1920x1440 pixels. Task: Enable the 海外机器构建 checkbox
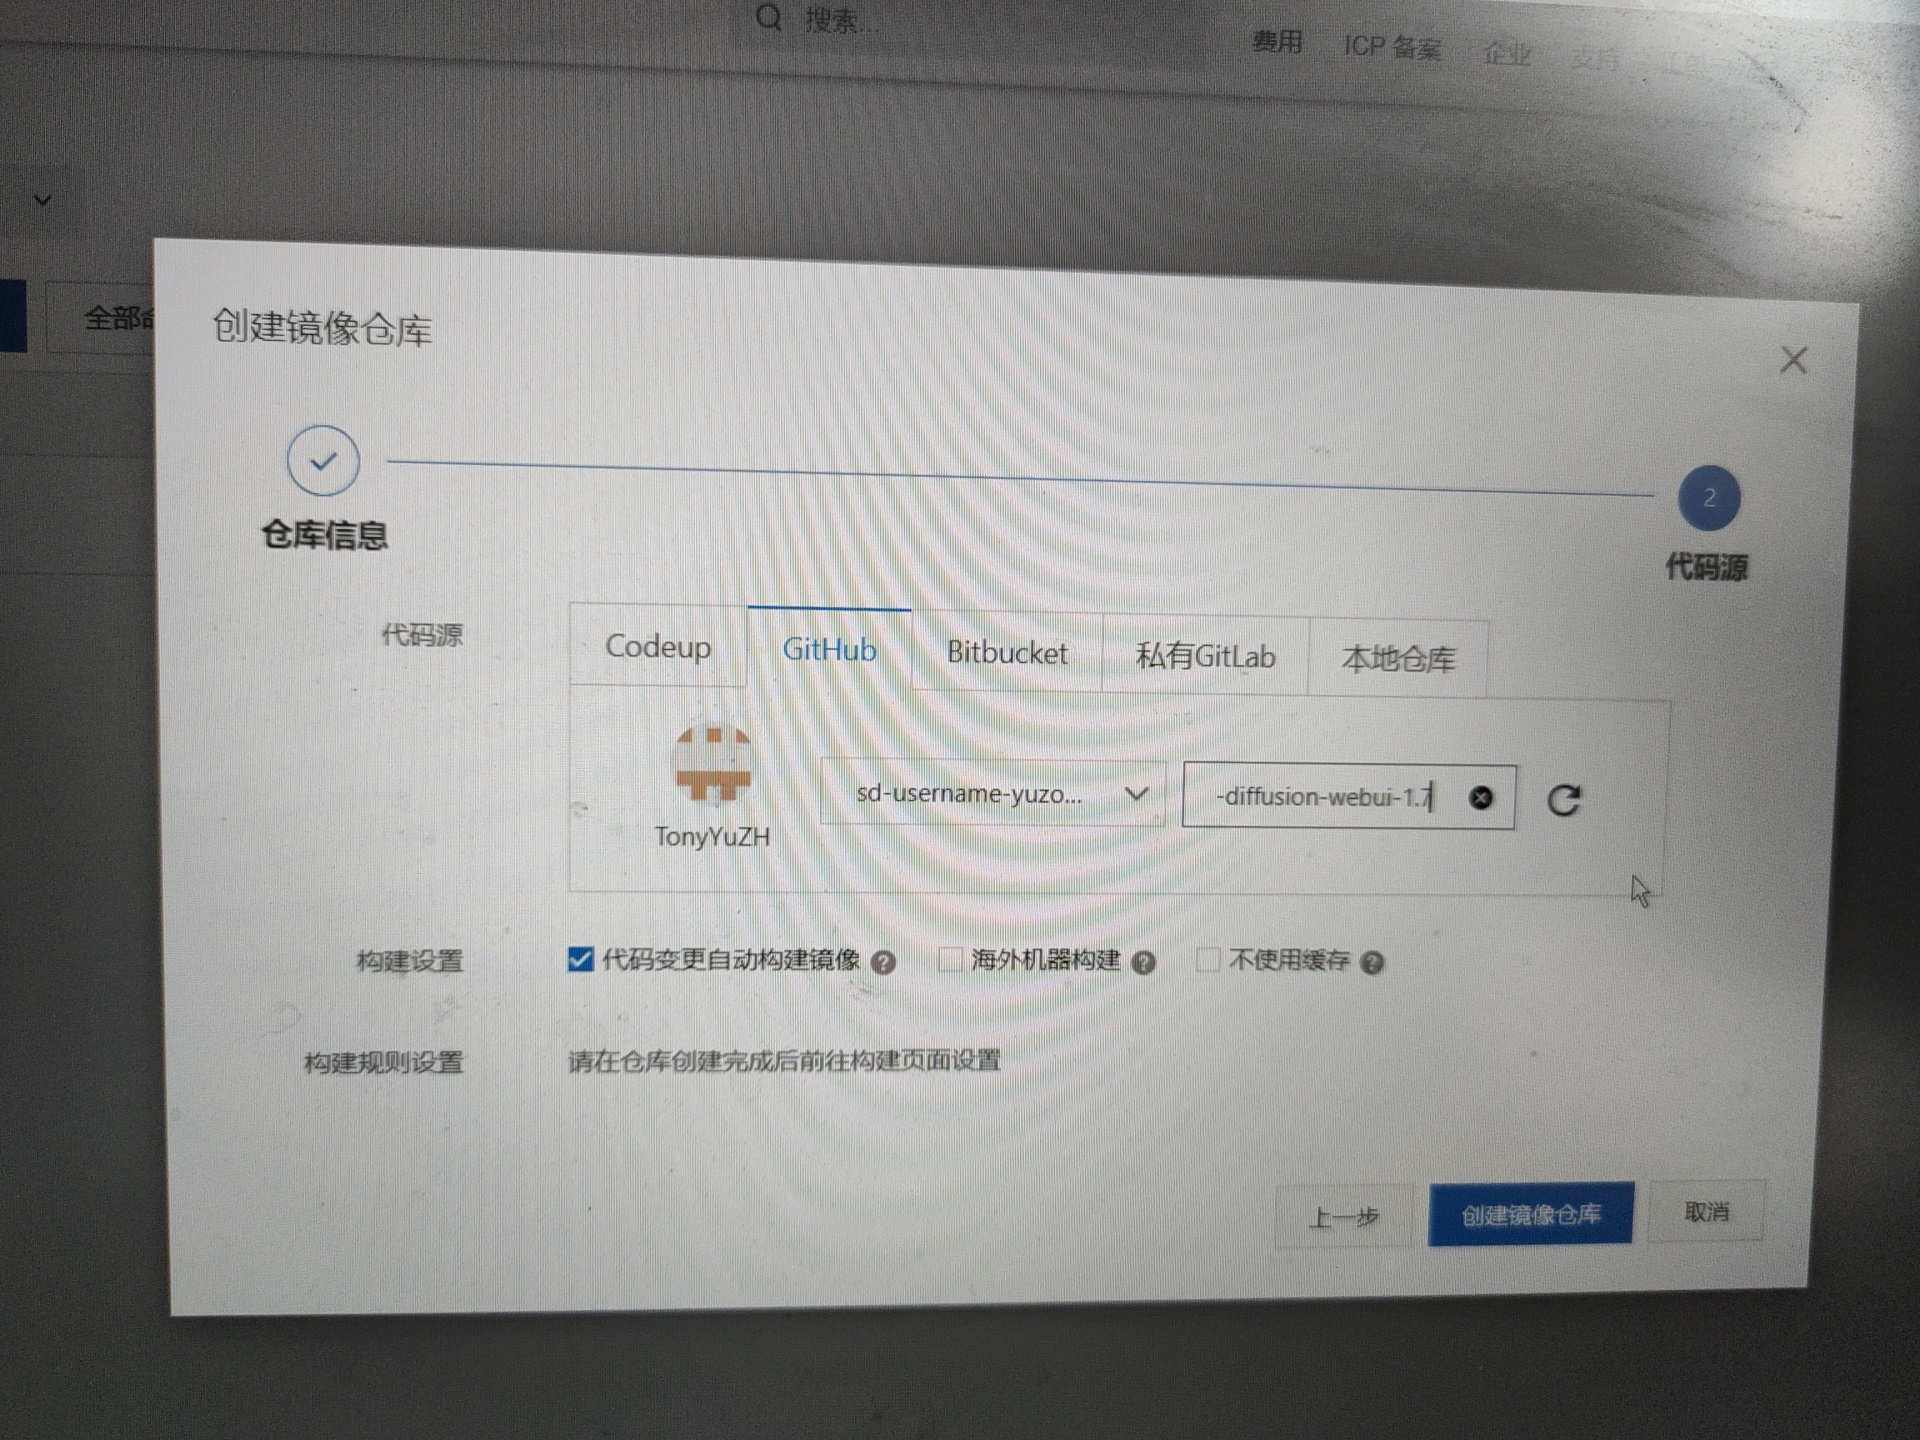point(950,960)
